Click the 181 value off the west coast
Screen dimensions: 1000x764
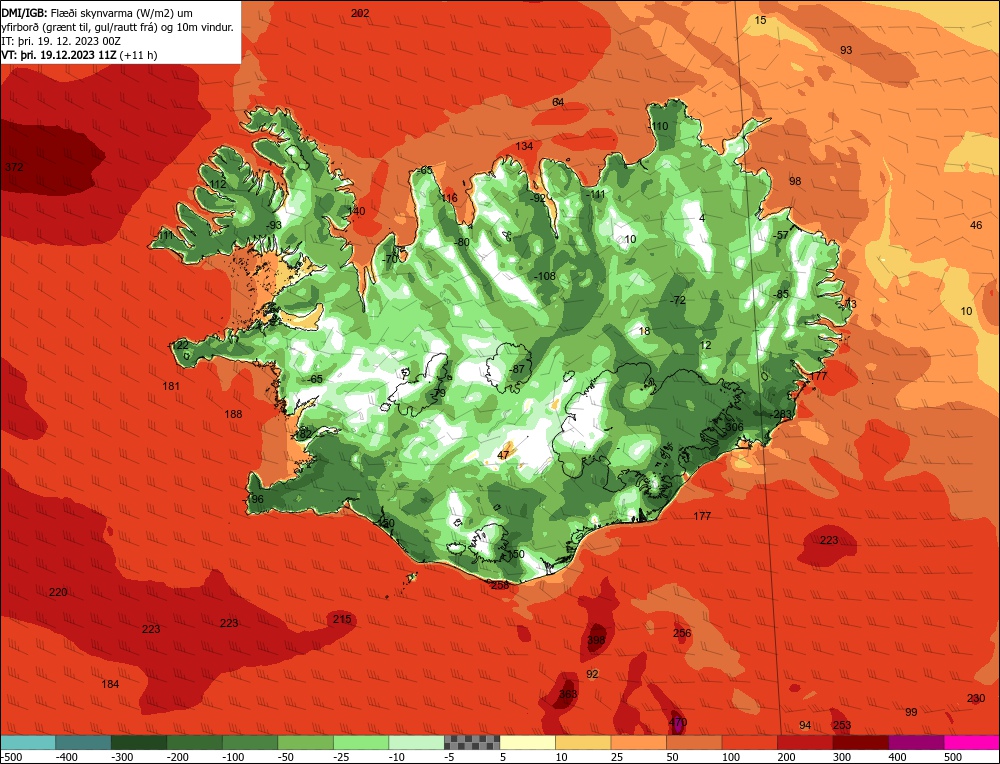point(171,386)
